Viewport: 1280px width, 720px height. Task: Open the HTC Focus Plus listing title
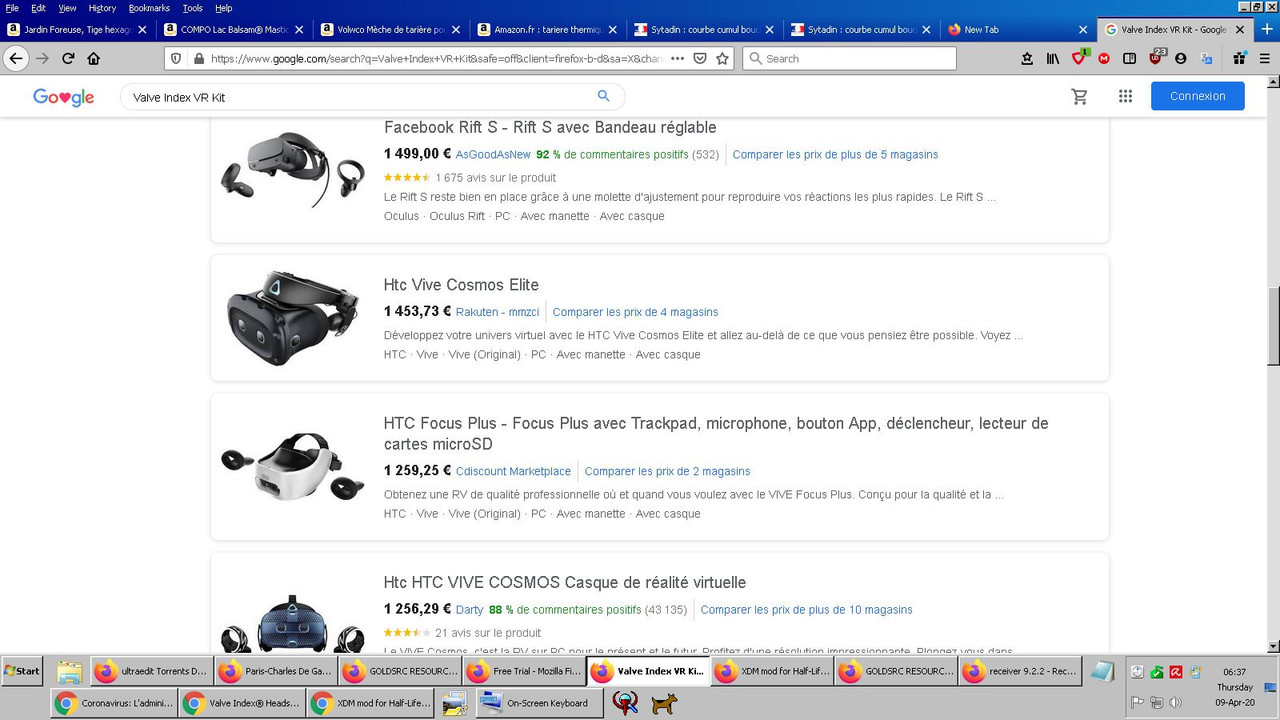[716, 433]
